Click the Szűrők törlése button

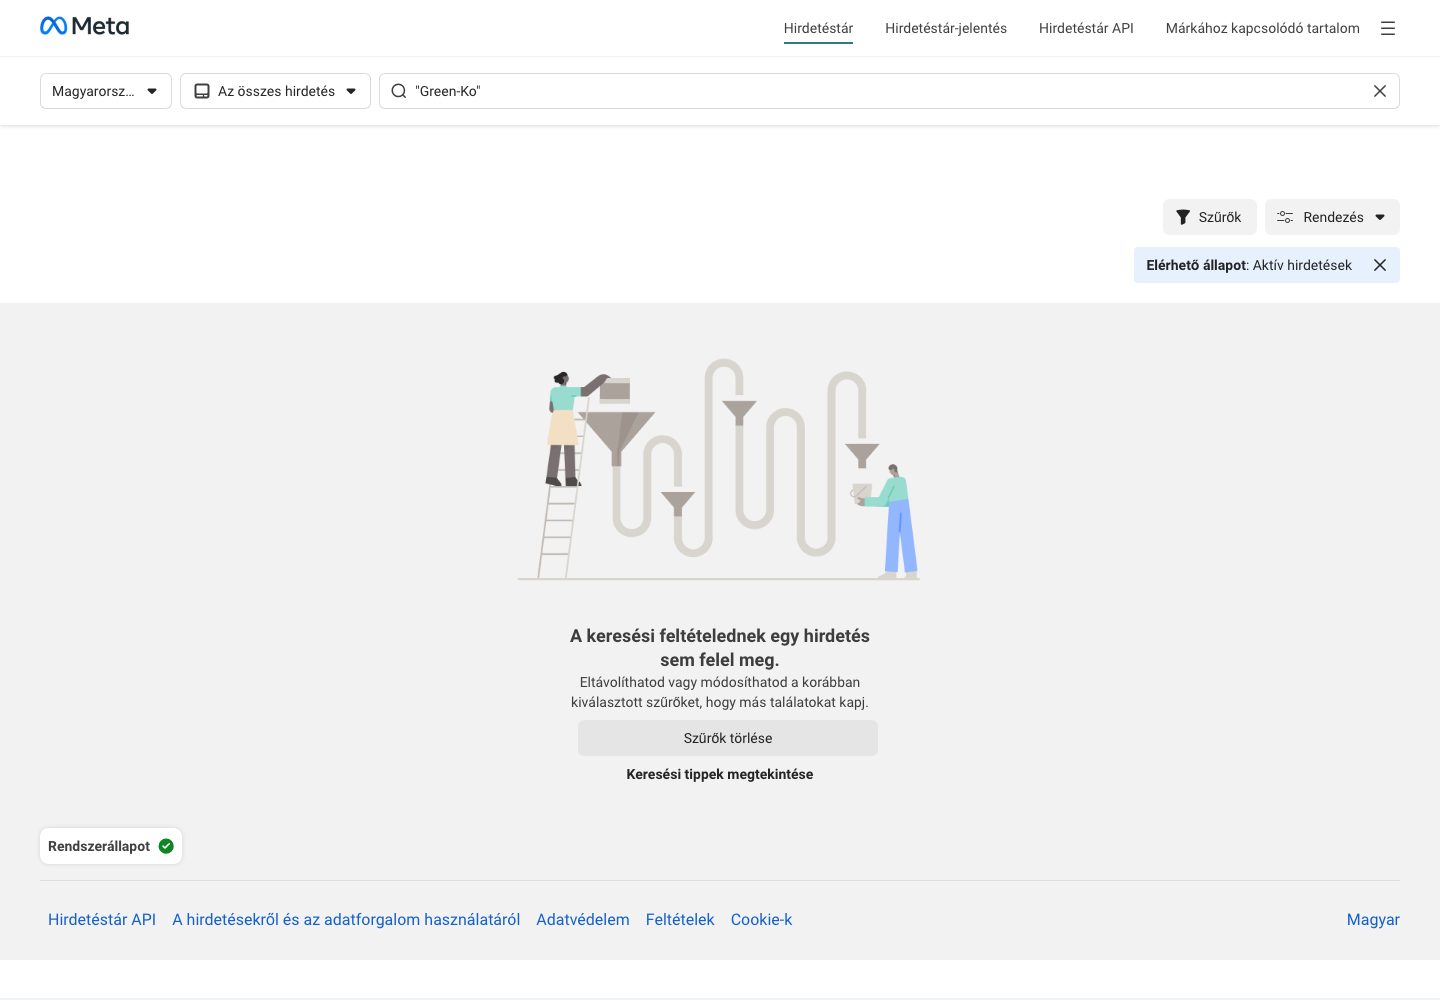coord(728,738)
